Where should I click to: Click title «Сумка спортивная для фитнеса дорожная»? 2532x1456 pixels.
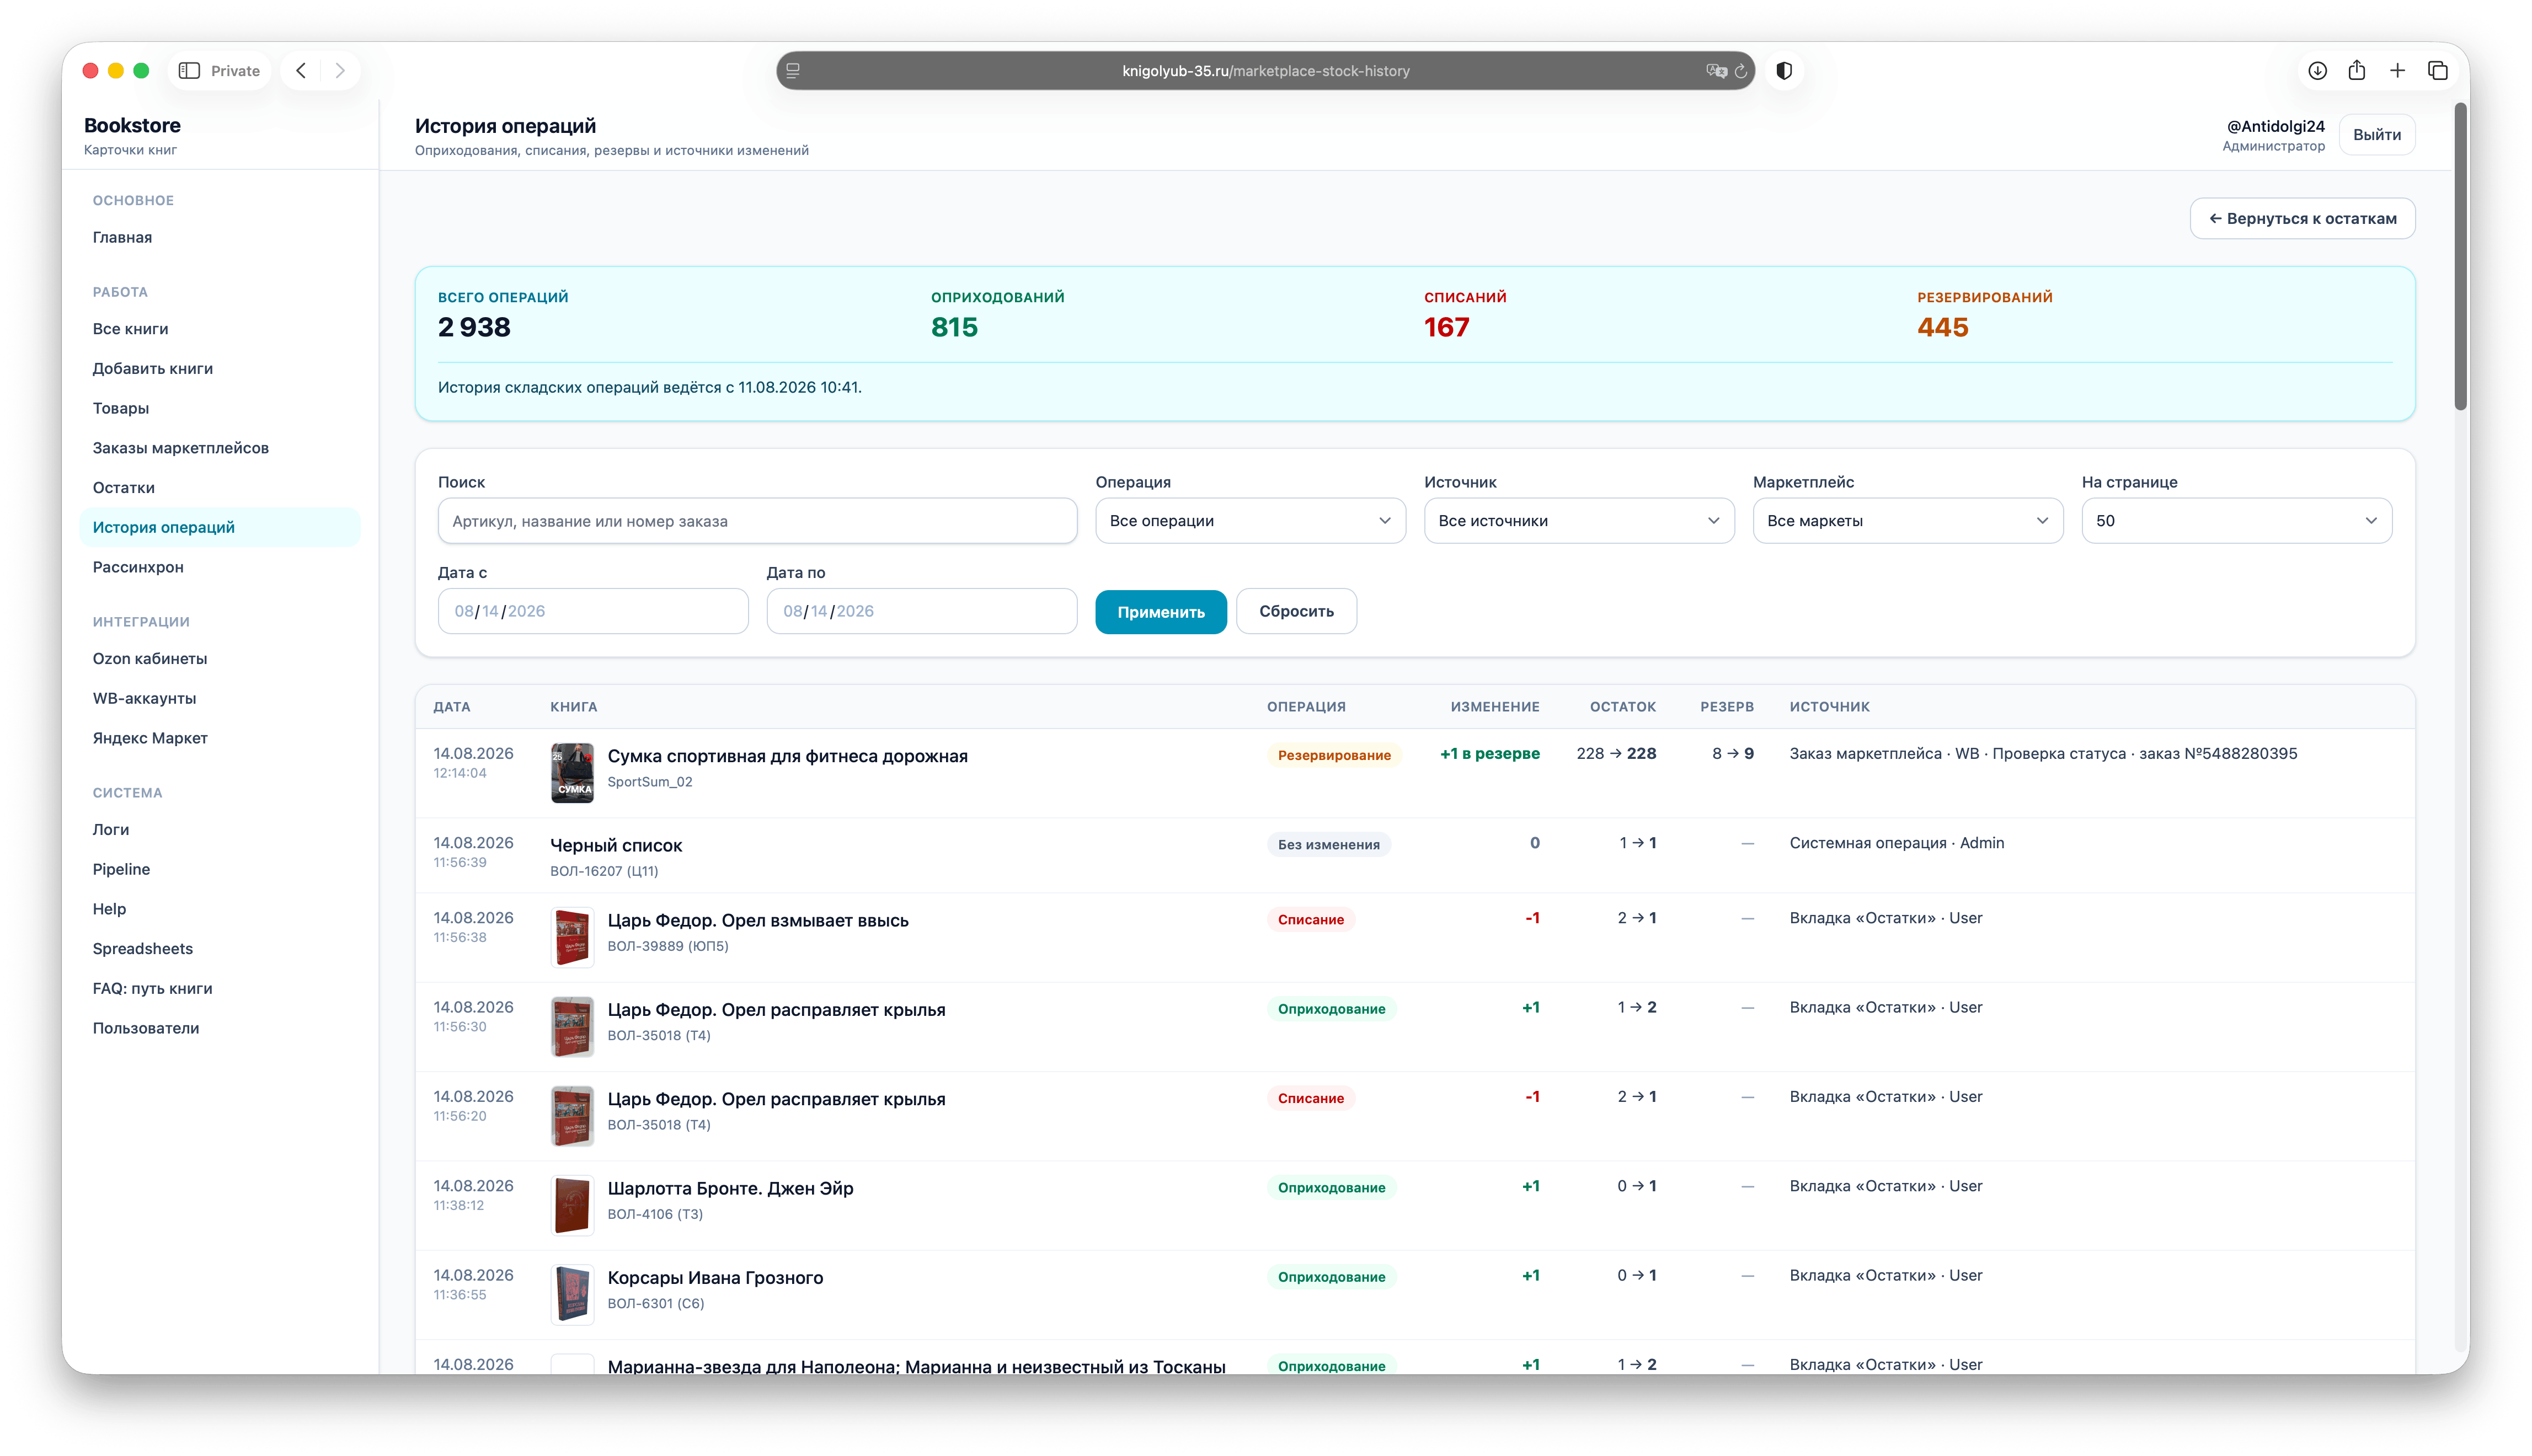tap(787, 756)
